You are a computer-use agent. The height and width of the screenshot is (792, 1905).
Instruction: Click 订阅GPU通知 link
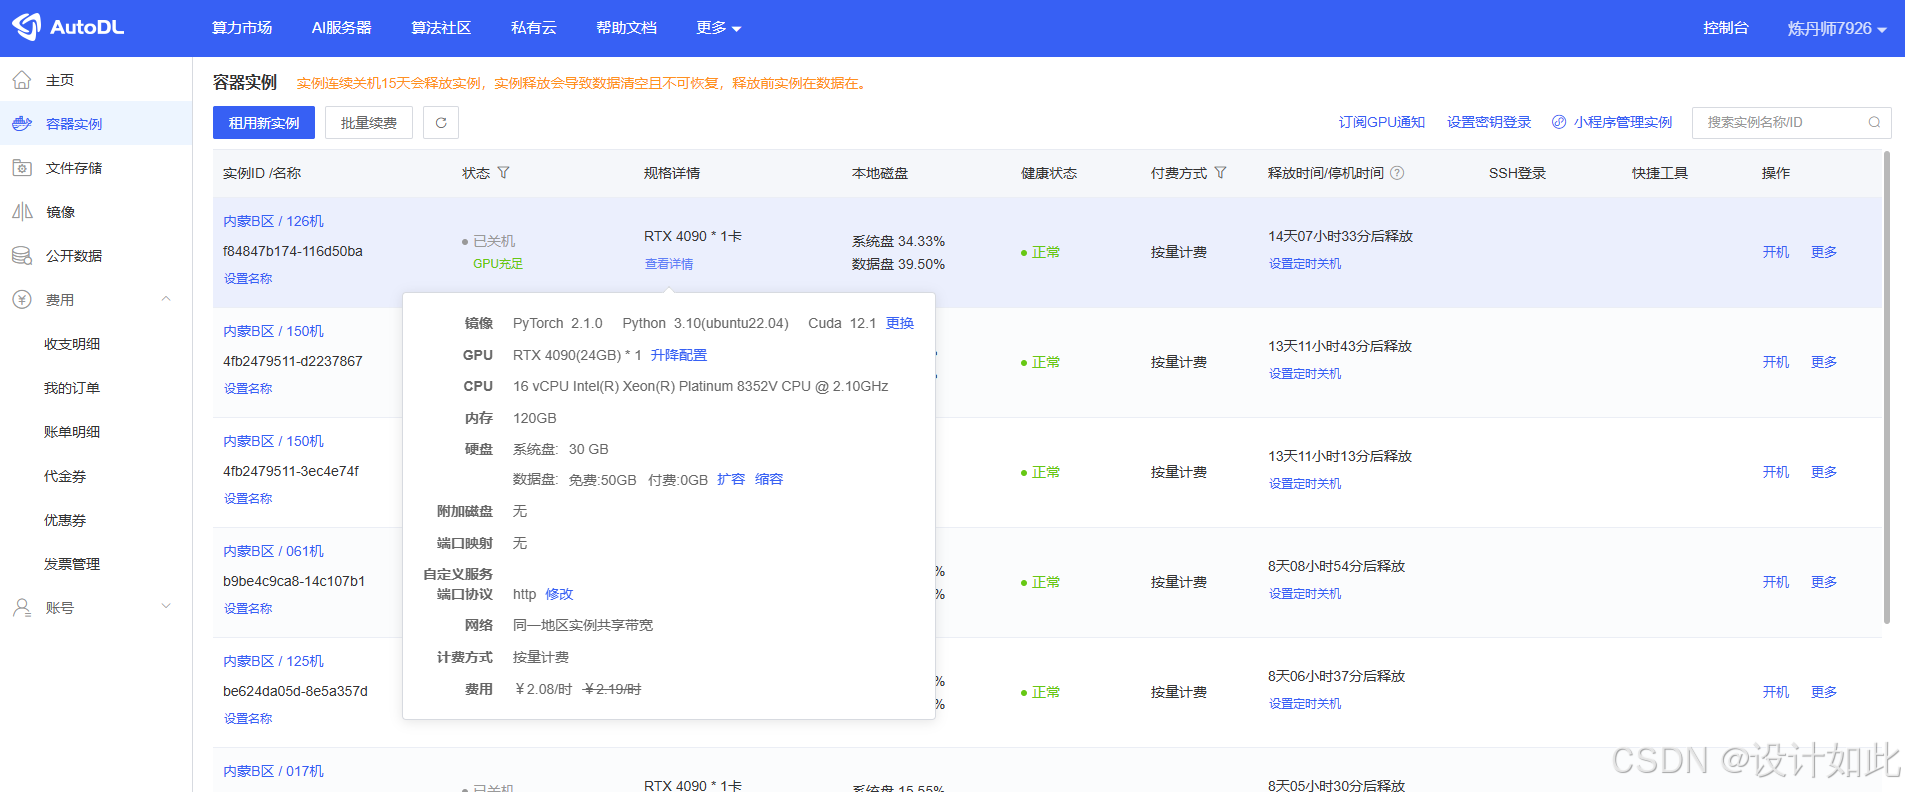pos(1381,122)
